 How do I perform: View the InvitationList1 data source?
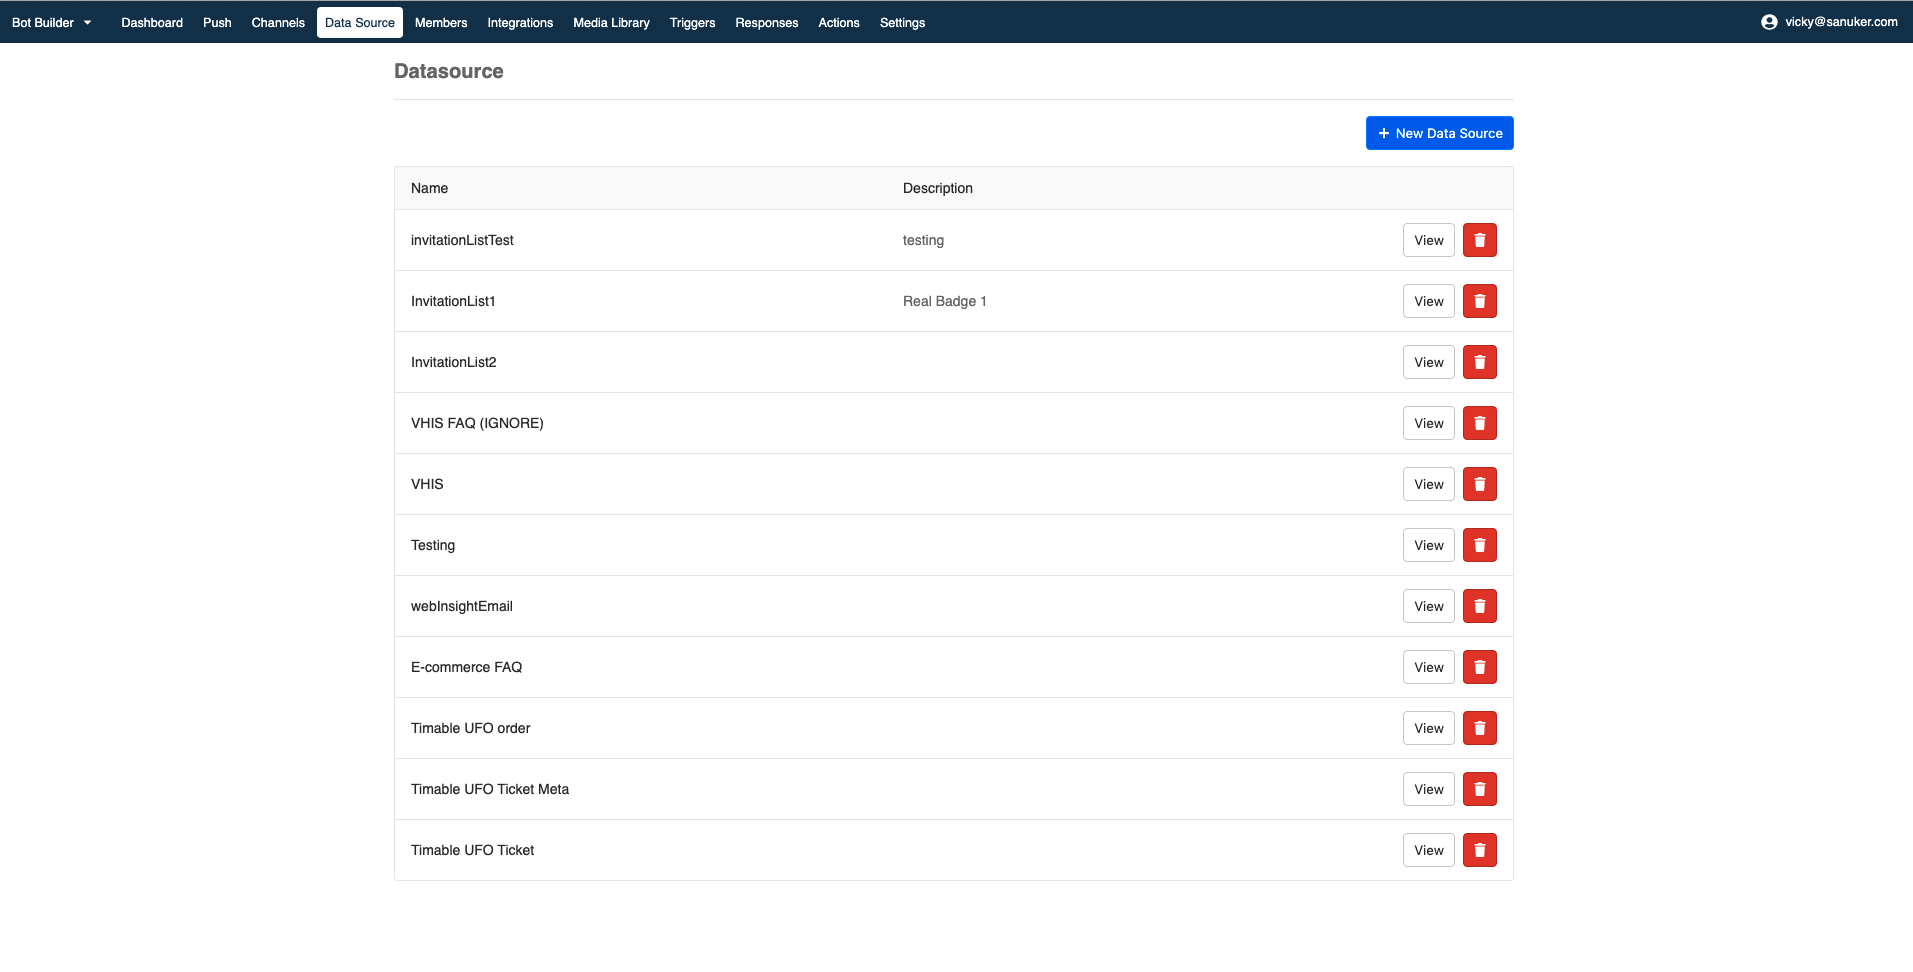coord(1428,301)
